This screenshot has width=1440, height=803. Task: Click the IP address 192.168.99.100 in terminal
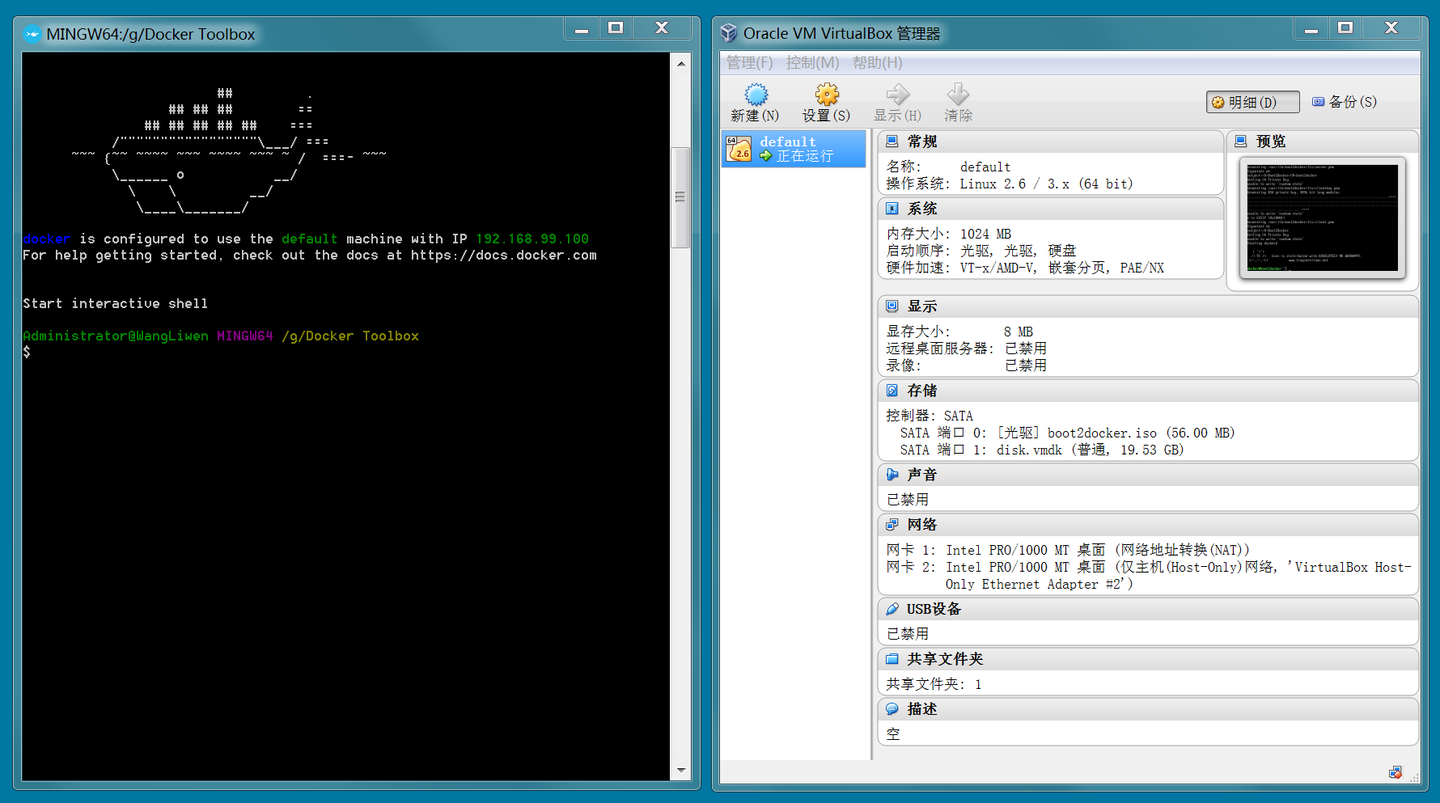pos(532,239)
